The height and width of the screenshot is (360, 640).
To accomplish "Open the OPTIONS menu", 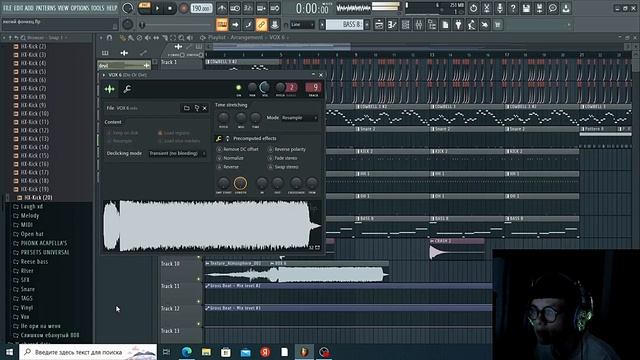I will pyautogui.click(x=80, y=8).
